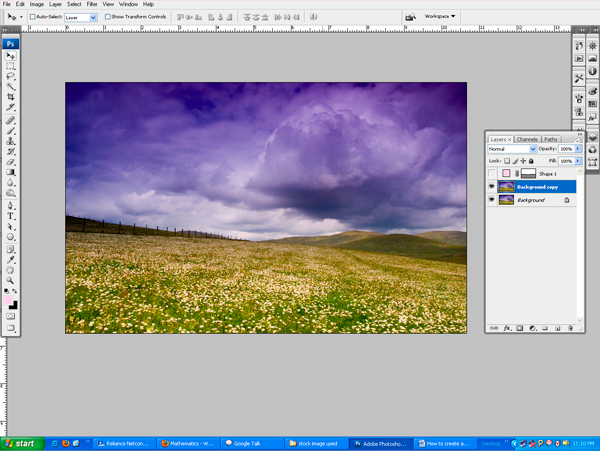The width and height of the screenshot is (600, 451).
Task: Click the Shape 1 layer pink color thumbnail
Action: coord(506,173)
